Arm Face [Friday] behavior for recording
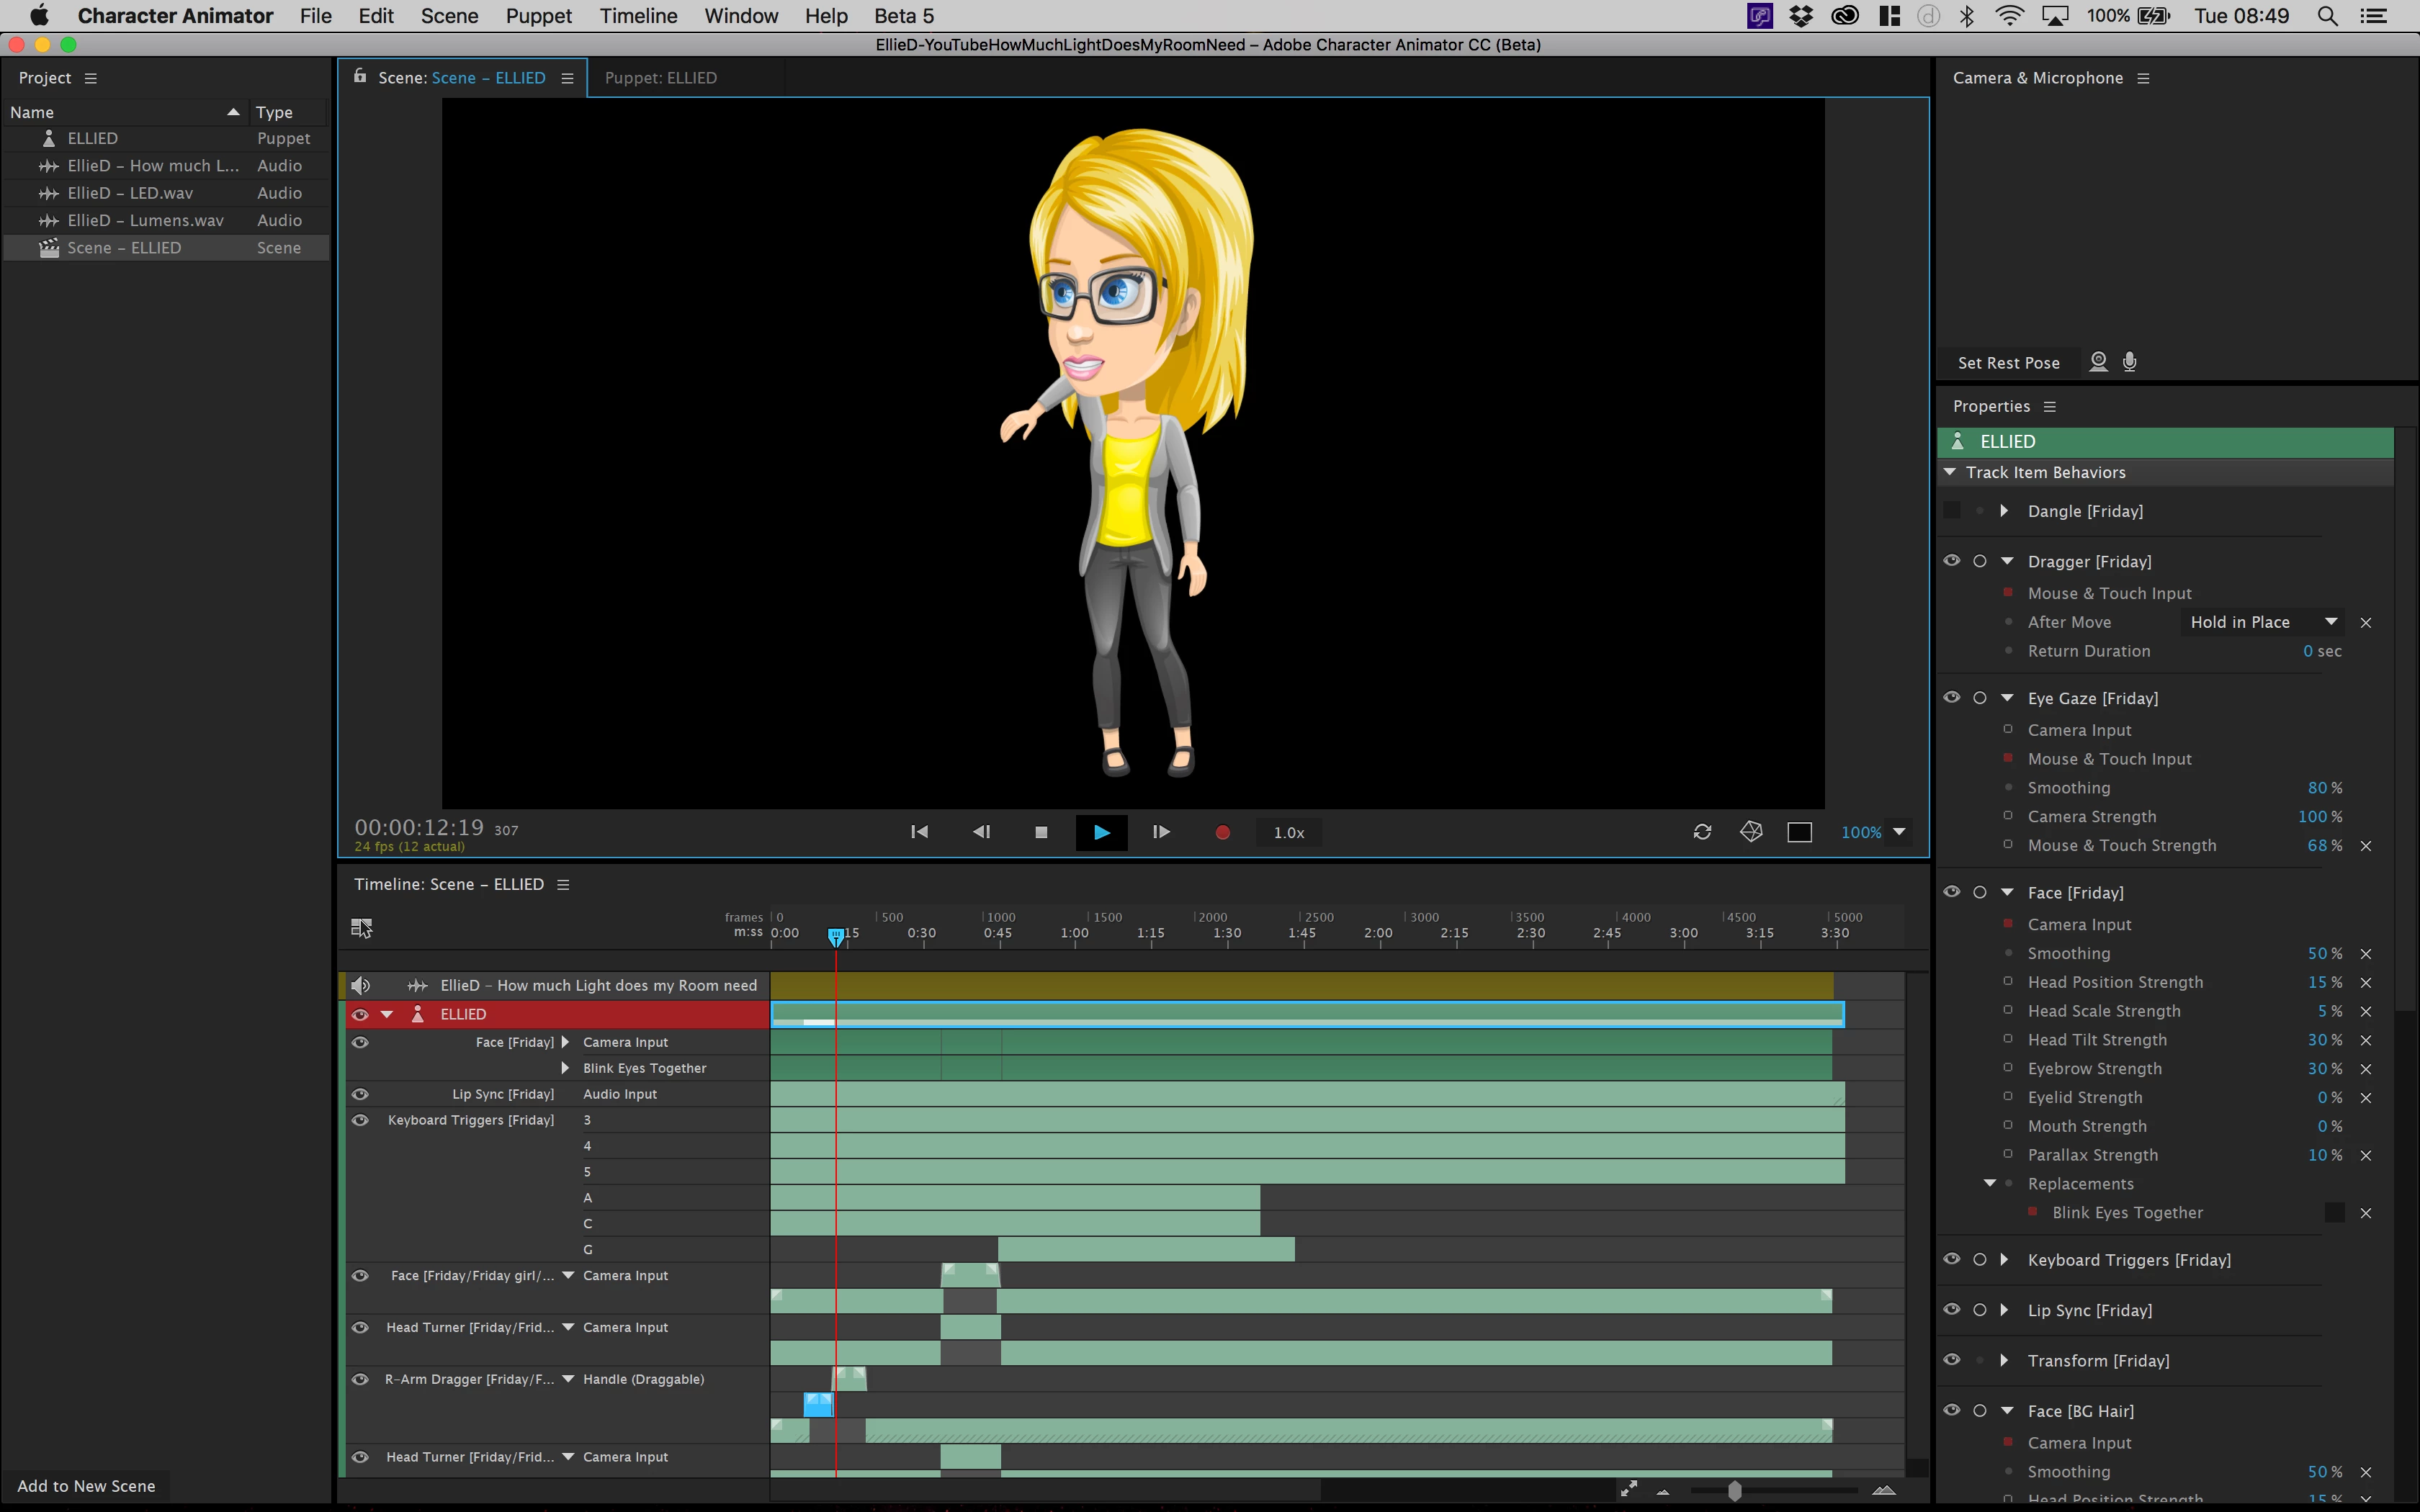The image size is (2420, 1512). (1980, 892)
